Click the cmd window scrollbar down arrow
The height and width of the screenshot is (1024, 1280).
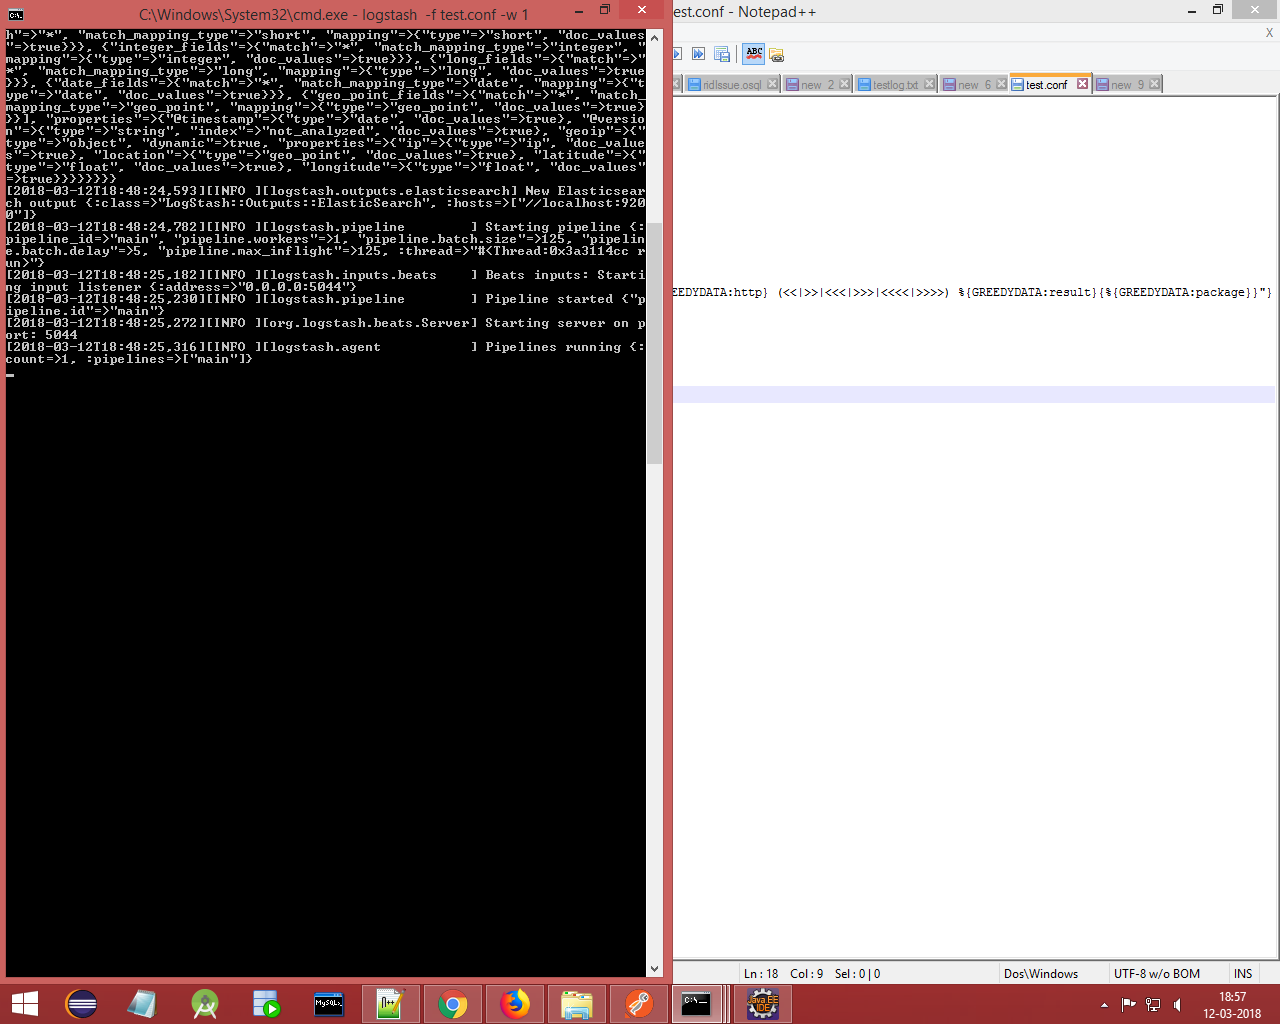click(x=655, y=969)
